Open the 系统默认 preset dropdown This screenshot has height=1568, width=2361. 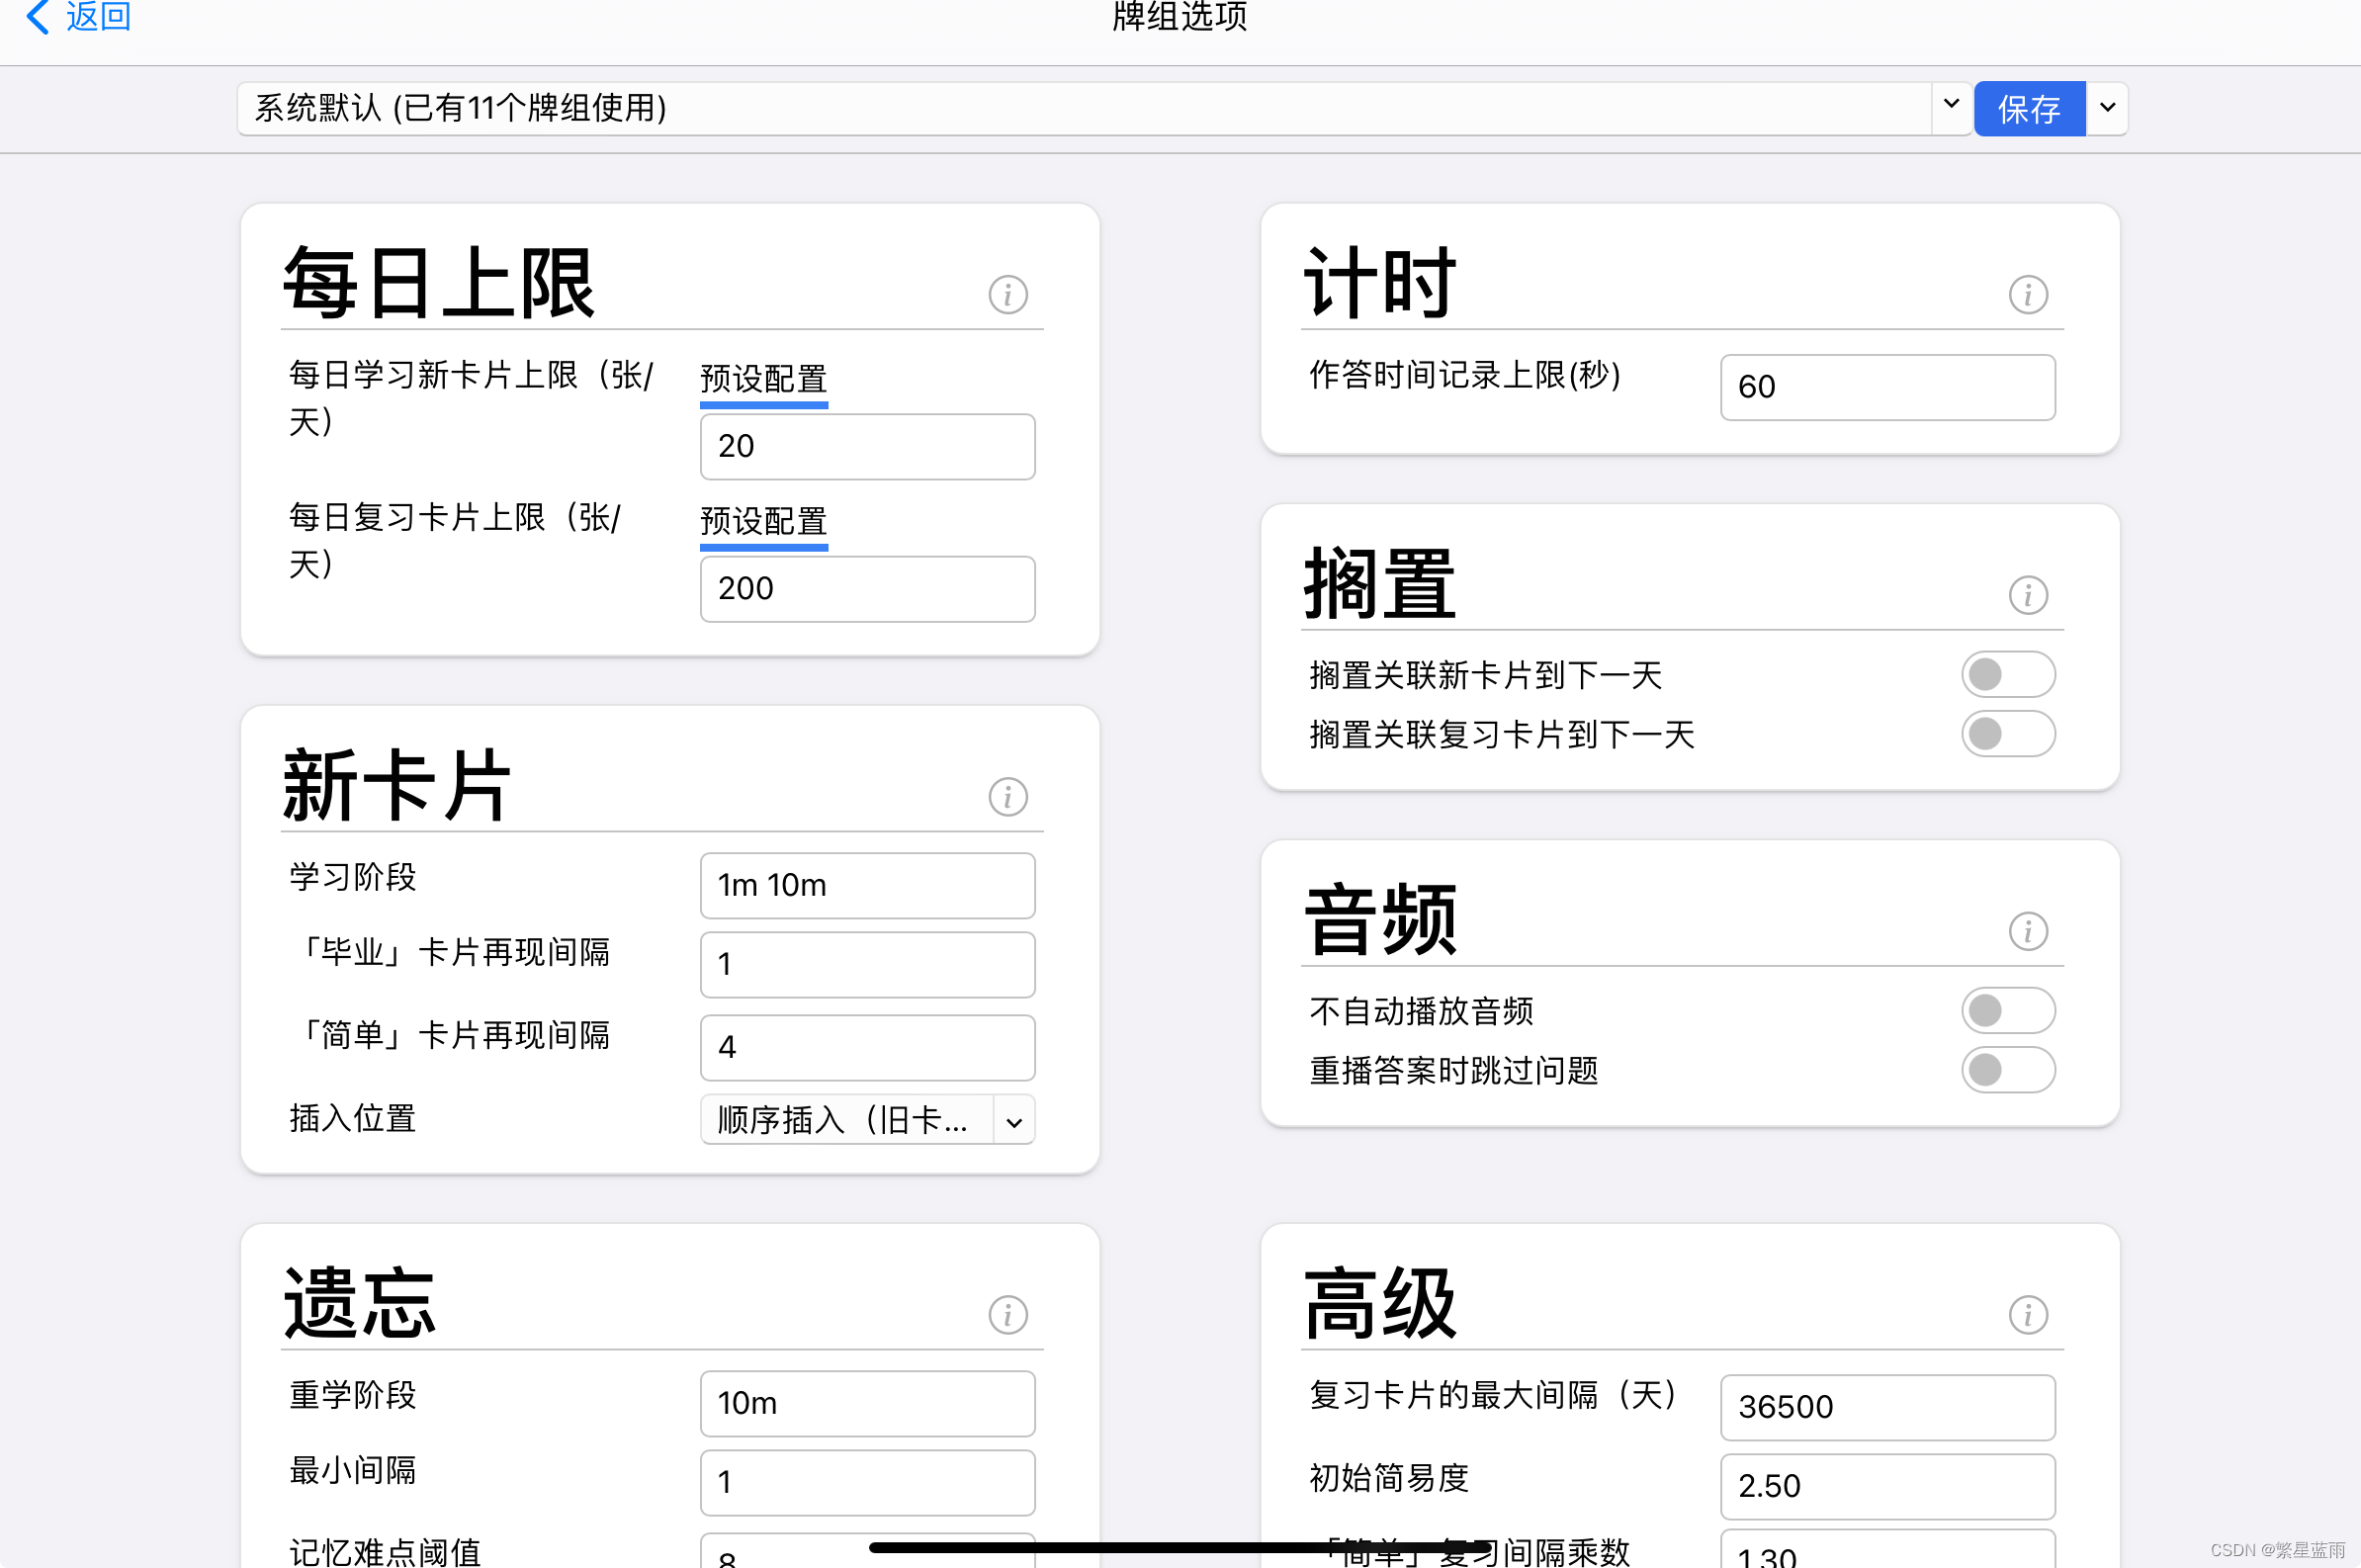click(x=1104, y=108)
